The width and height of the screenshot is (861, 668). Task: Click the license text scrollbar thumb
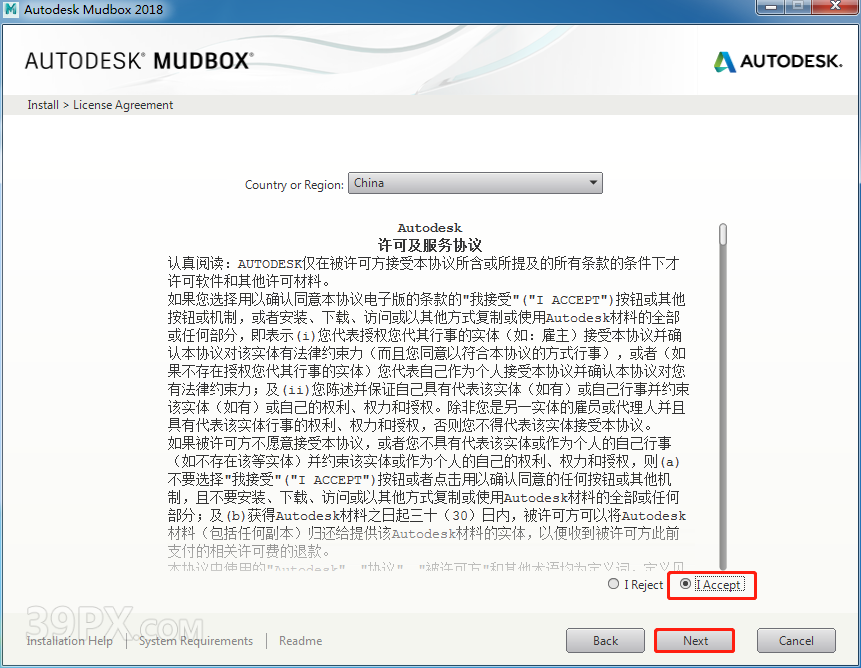[x=723, y=234]
